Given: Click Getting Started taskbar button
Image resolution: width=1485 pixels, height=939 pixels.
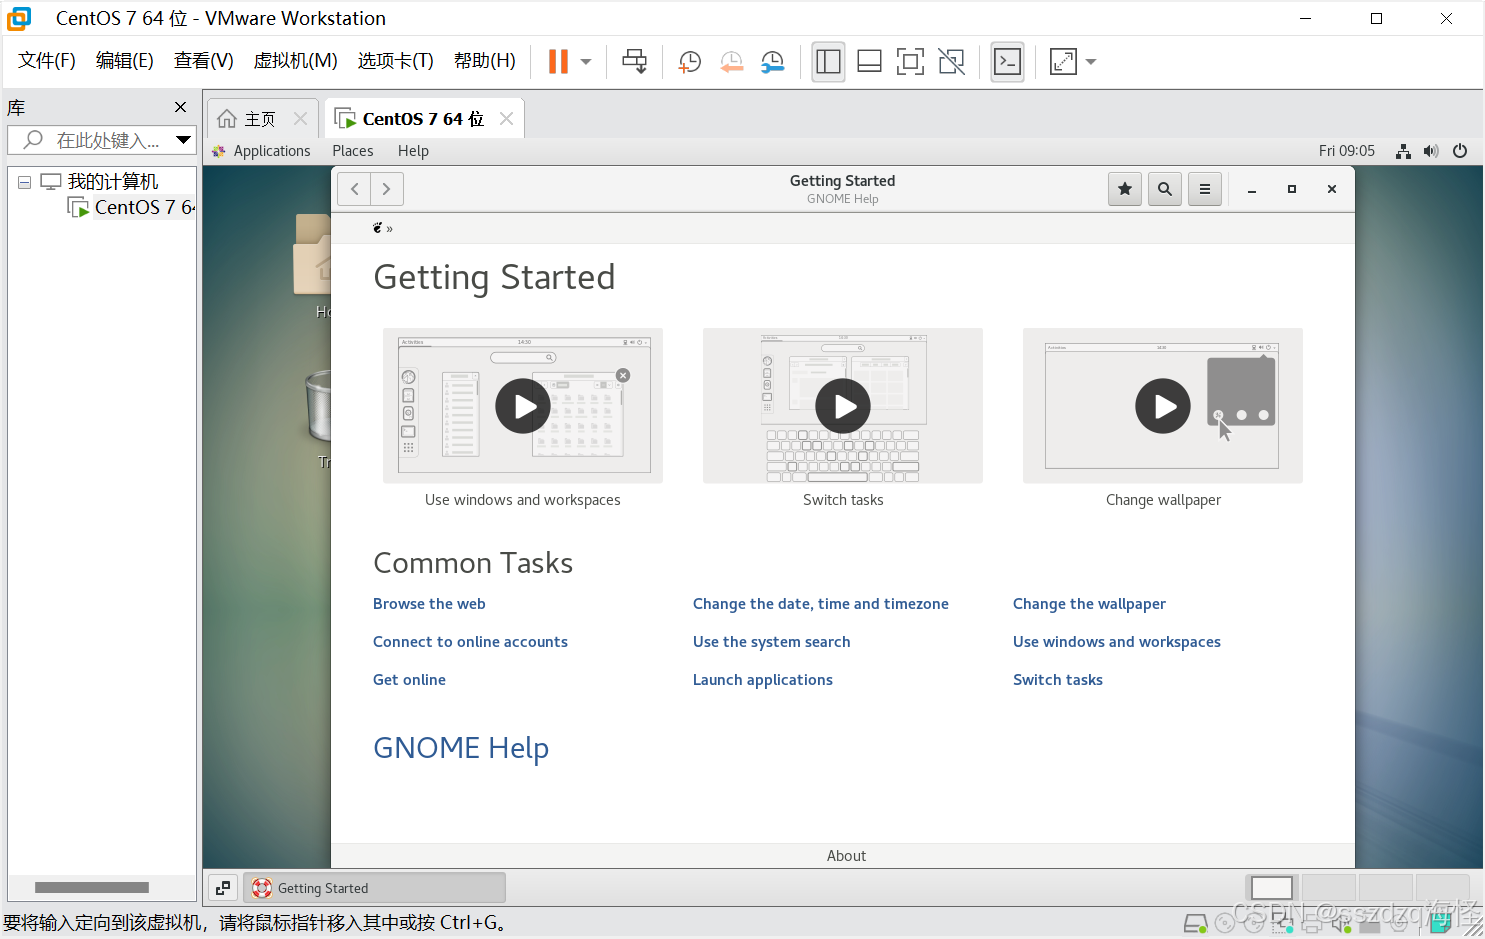Looking at the screenshot, I should [x=374, y=888].
